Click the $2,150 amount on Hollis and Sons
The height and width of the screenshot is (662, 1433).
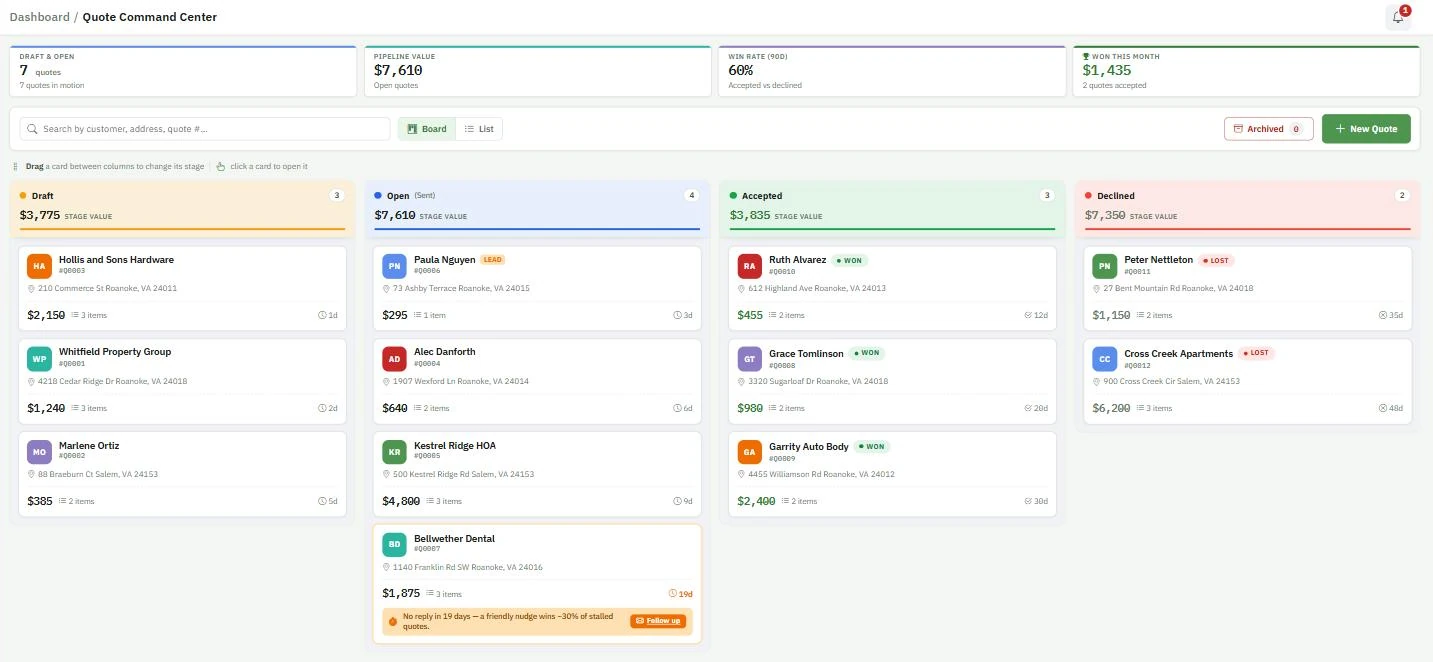(x=46, y=315)
